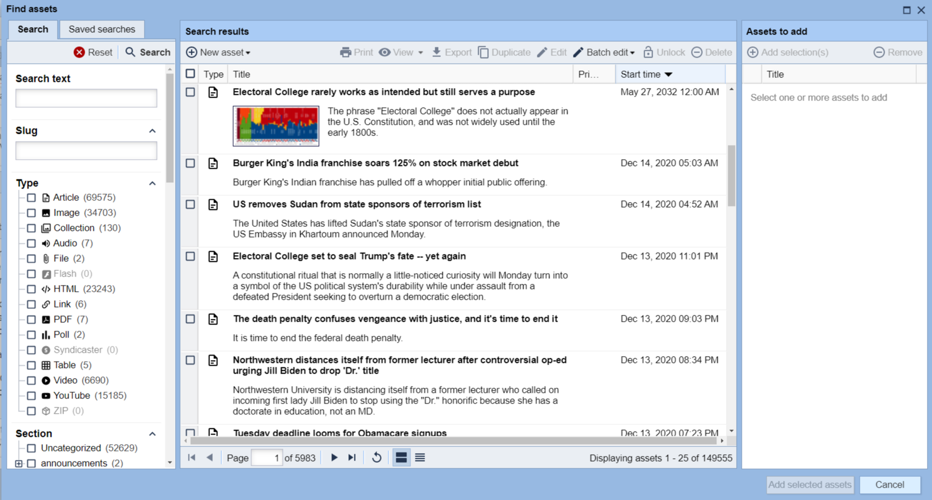Click the results vertical scrollbar
Viewport: 932px width, 500px height.
point(731,175)
